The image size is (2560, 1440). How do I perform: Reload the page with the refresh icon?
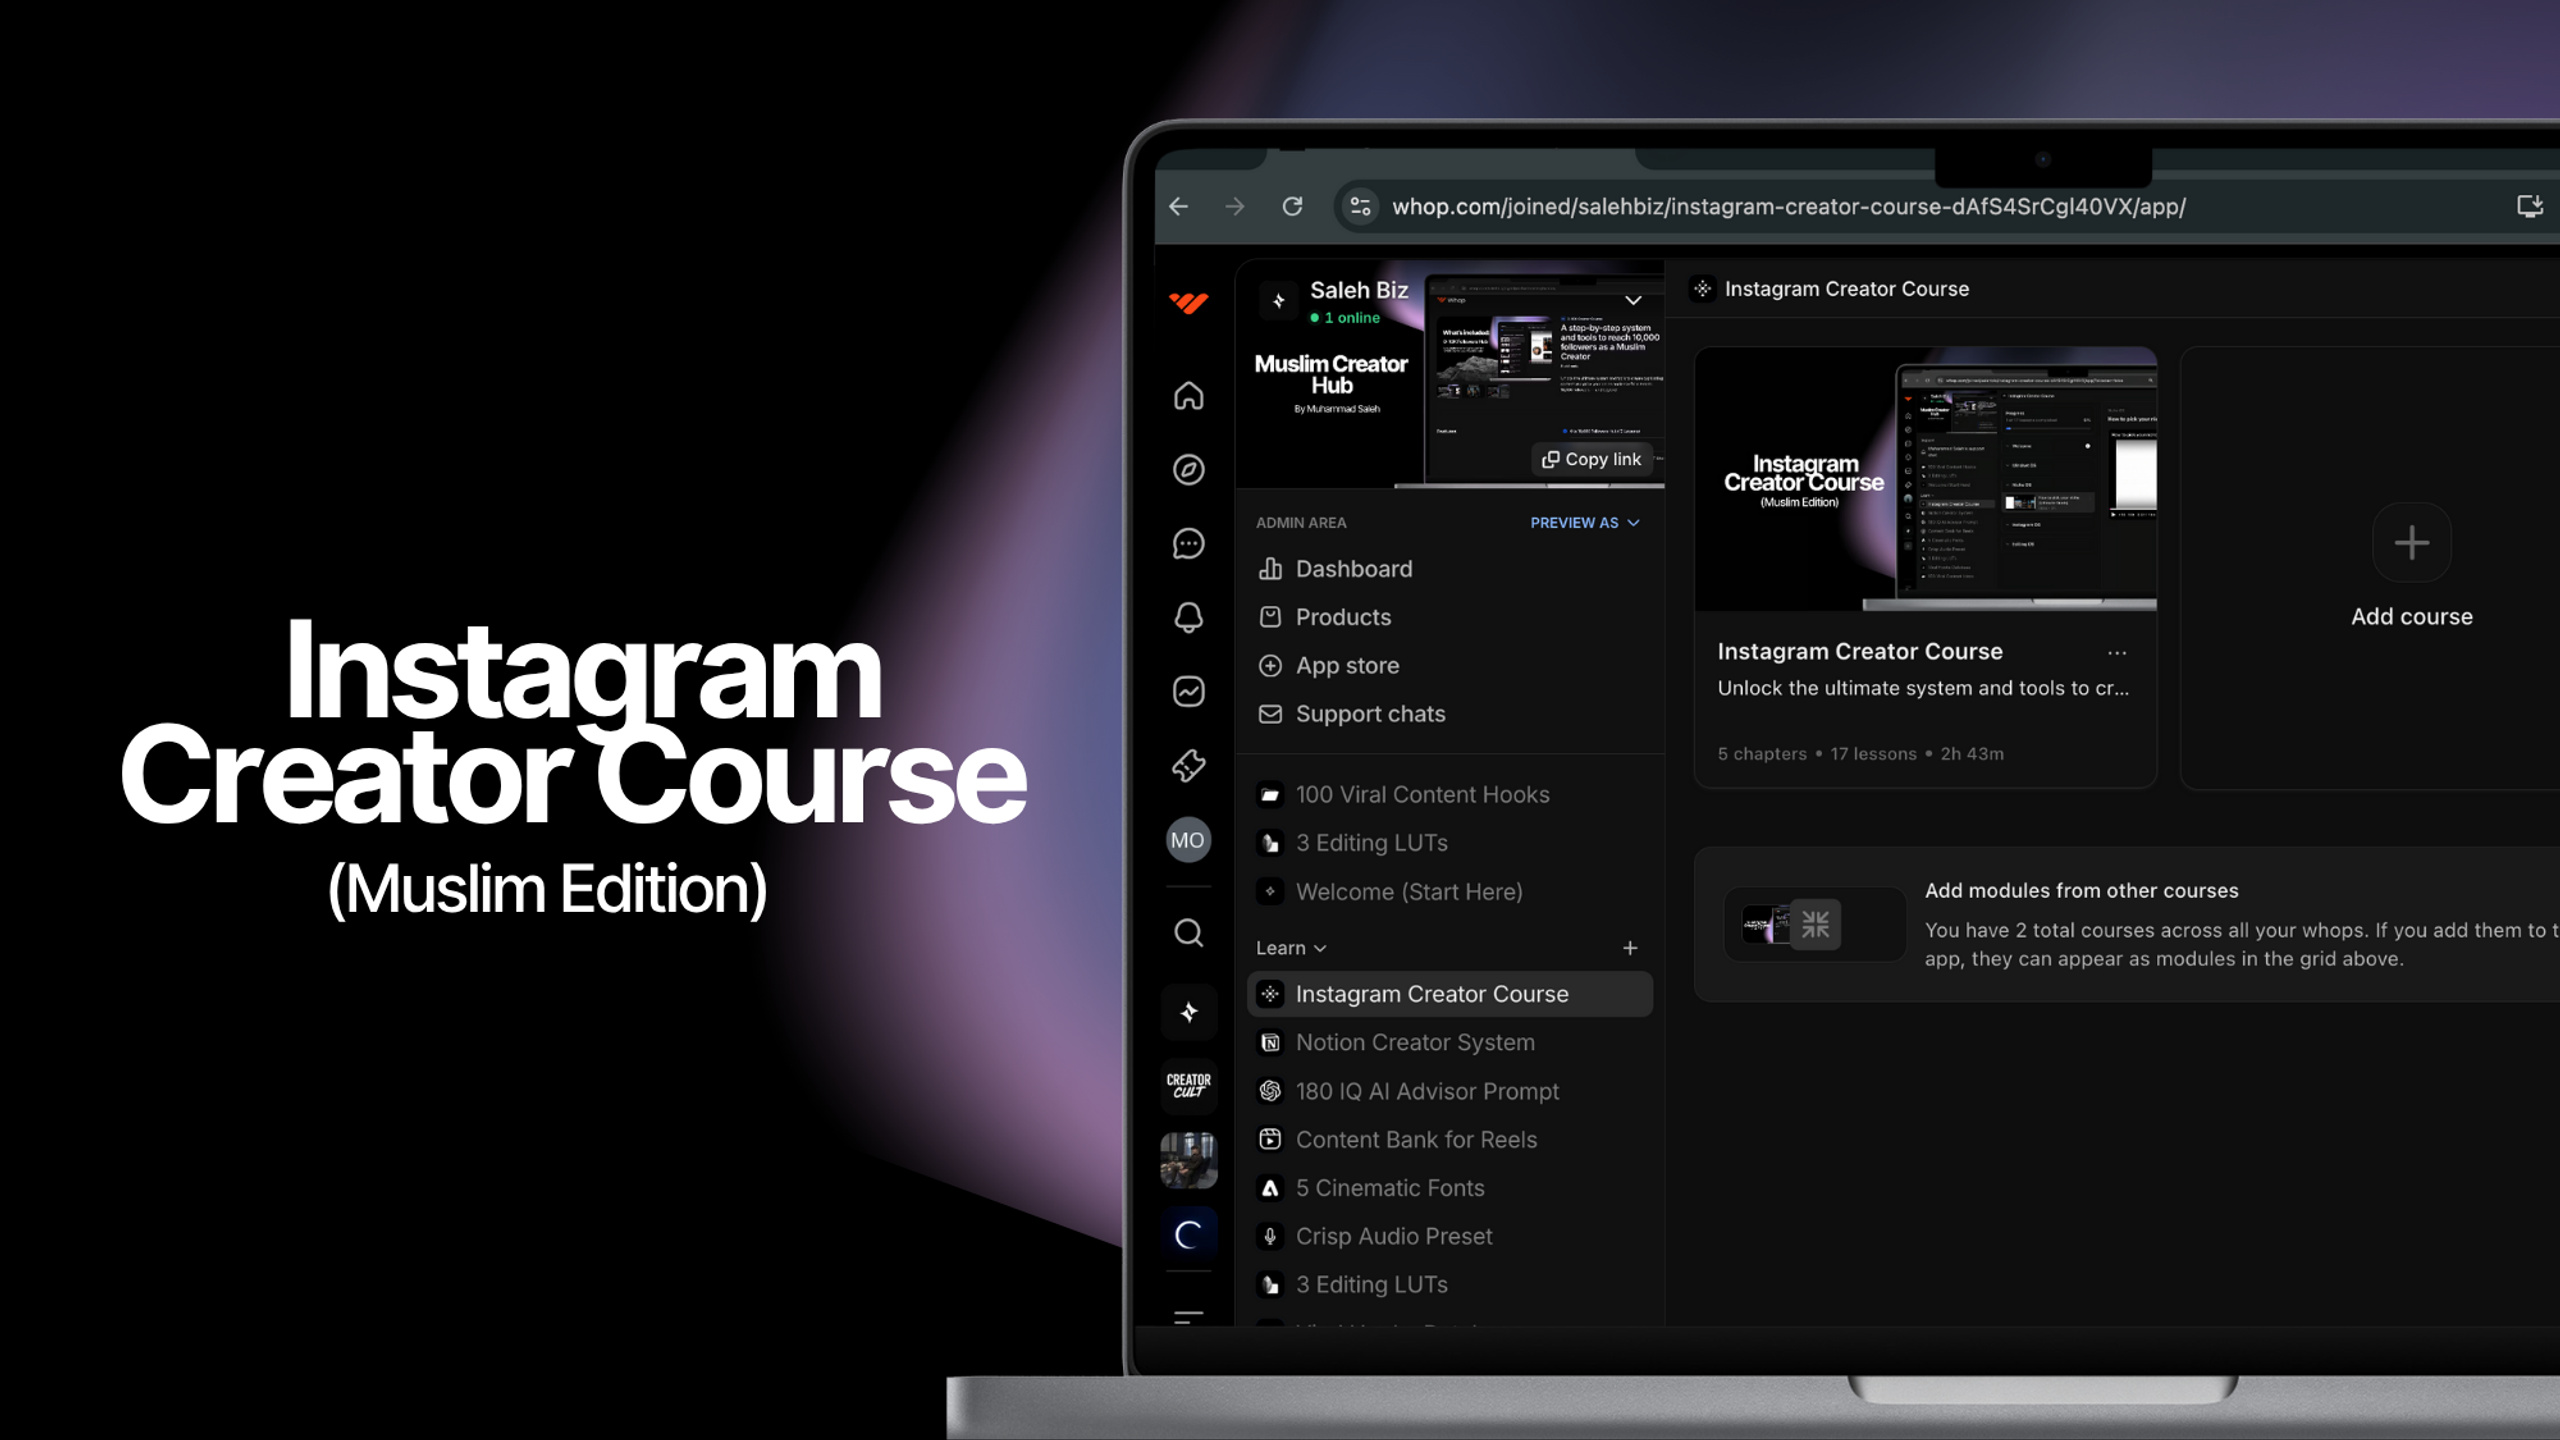click(x=1292, y=206)
